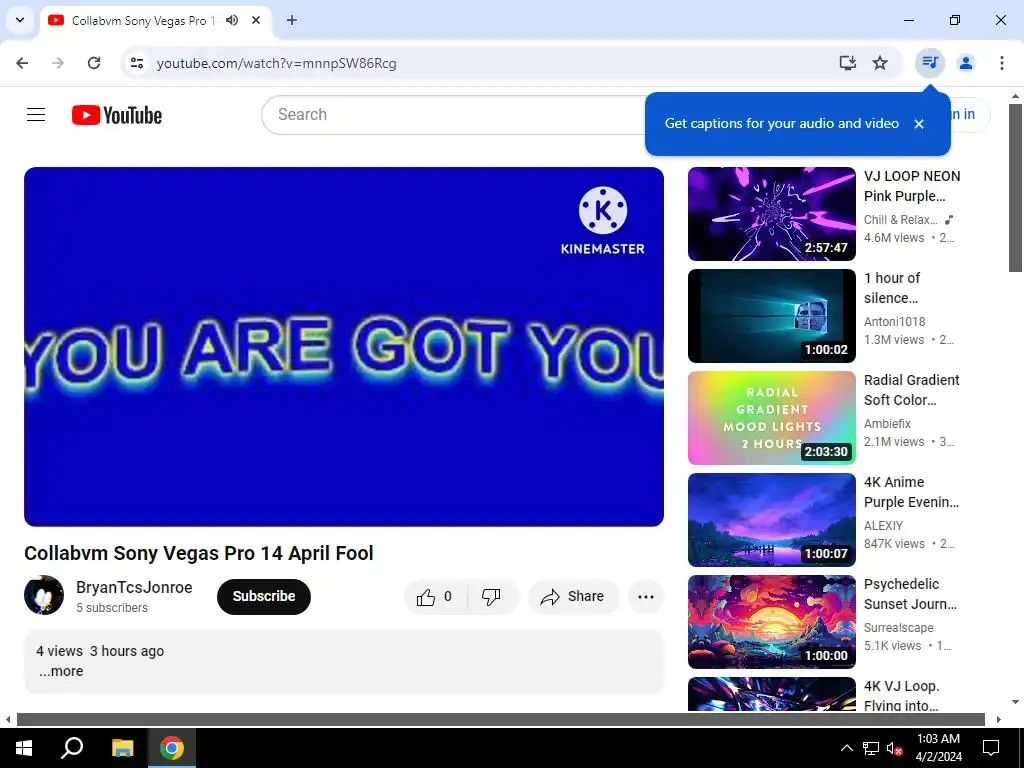Open Radial Gradient mood lights thumbnail

click(x=771, y=418)
